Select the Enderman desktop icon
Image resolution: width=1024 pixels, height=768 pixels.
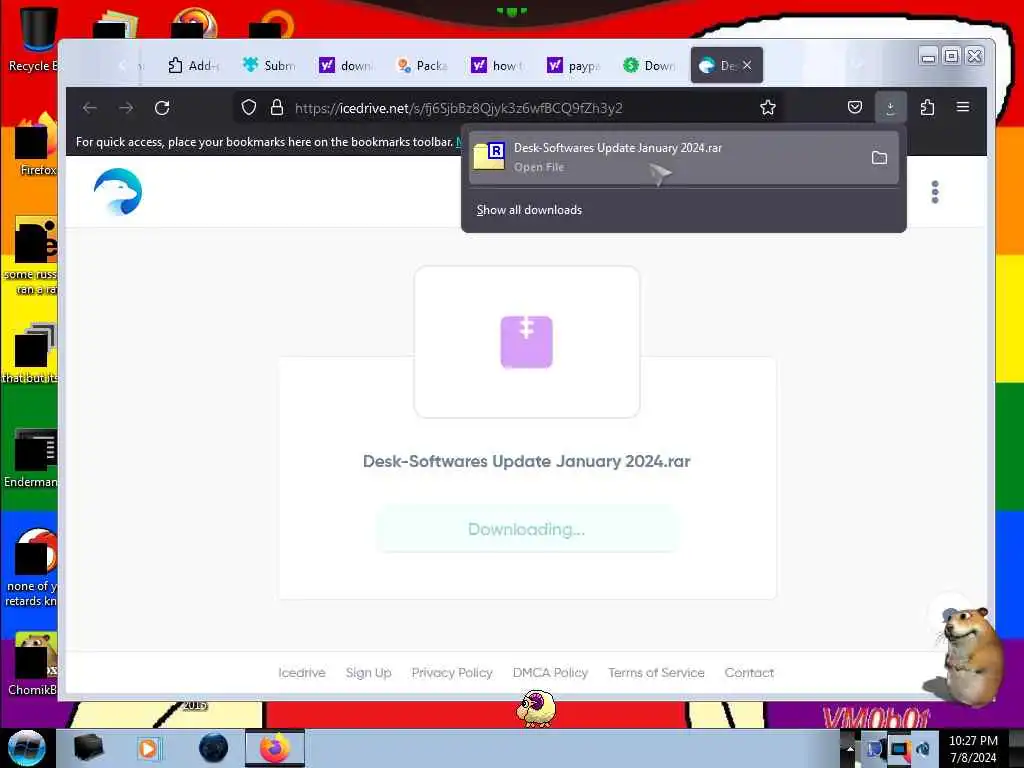pyautogui.click(x=32, y=457)
